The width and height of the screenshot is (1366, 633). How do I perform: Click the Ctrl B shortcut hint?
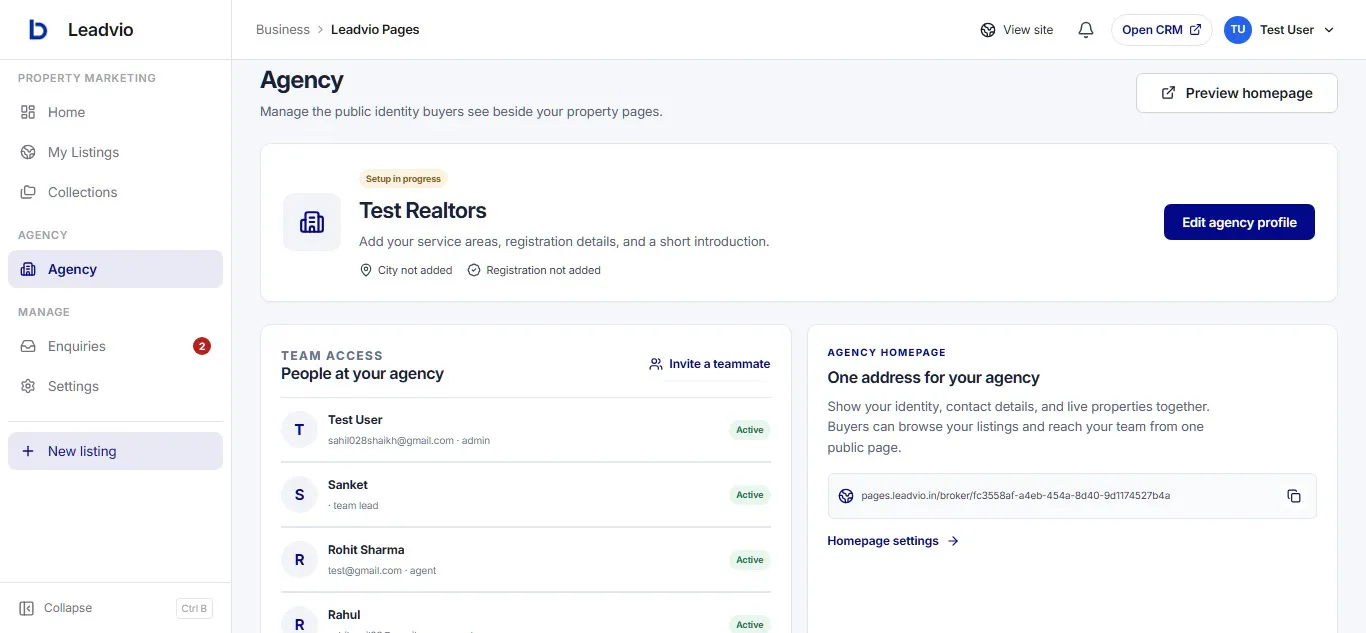click(194, 608)
